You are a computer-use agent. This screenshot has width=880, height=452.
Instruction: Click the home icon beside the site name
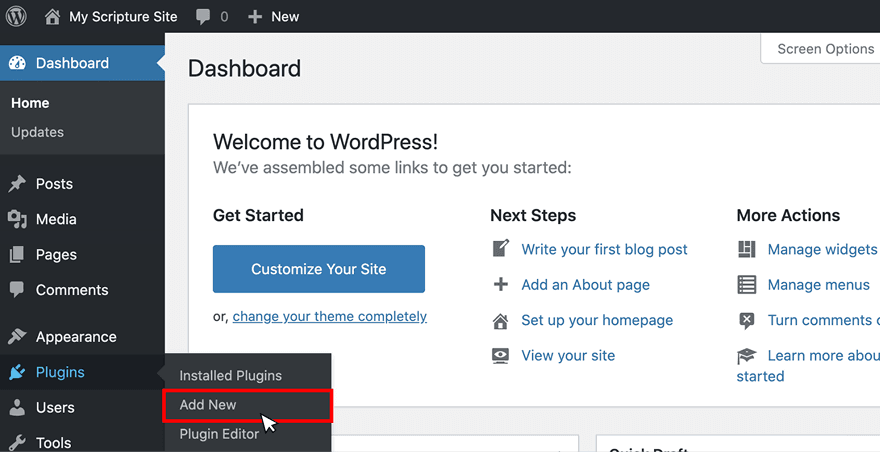click(52, 17)
